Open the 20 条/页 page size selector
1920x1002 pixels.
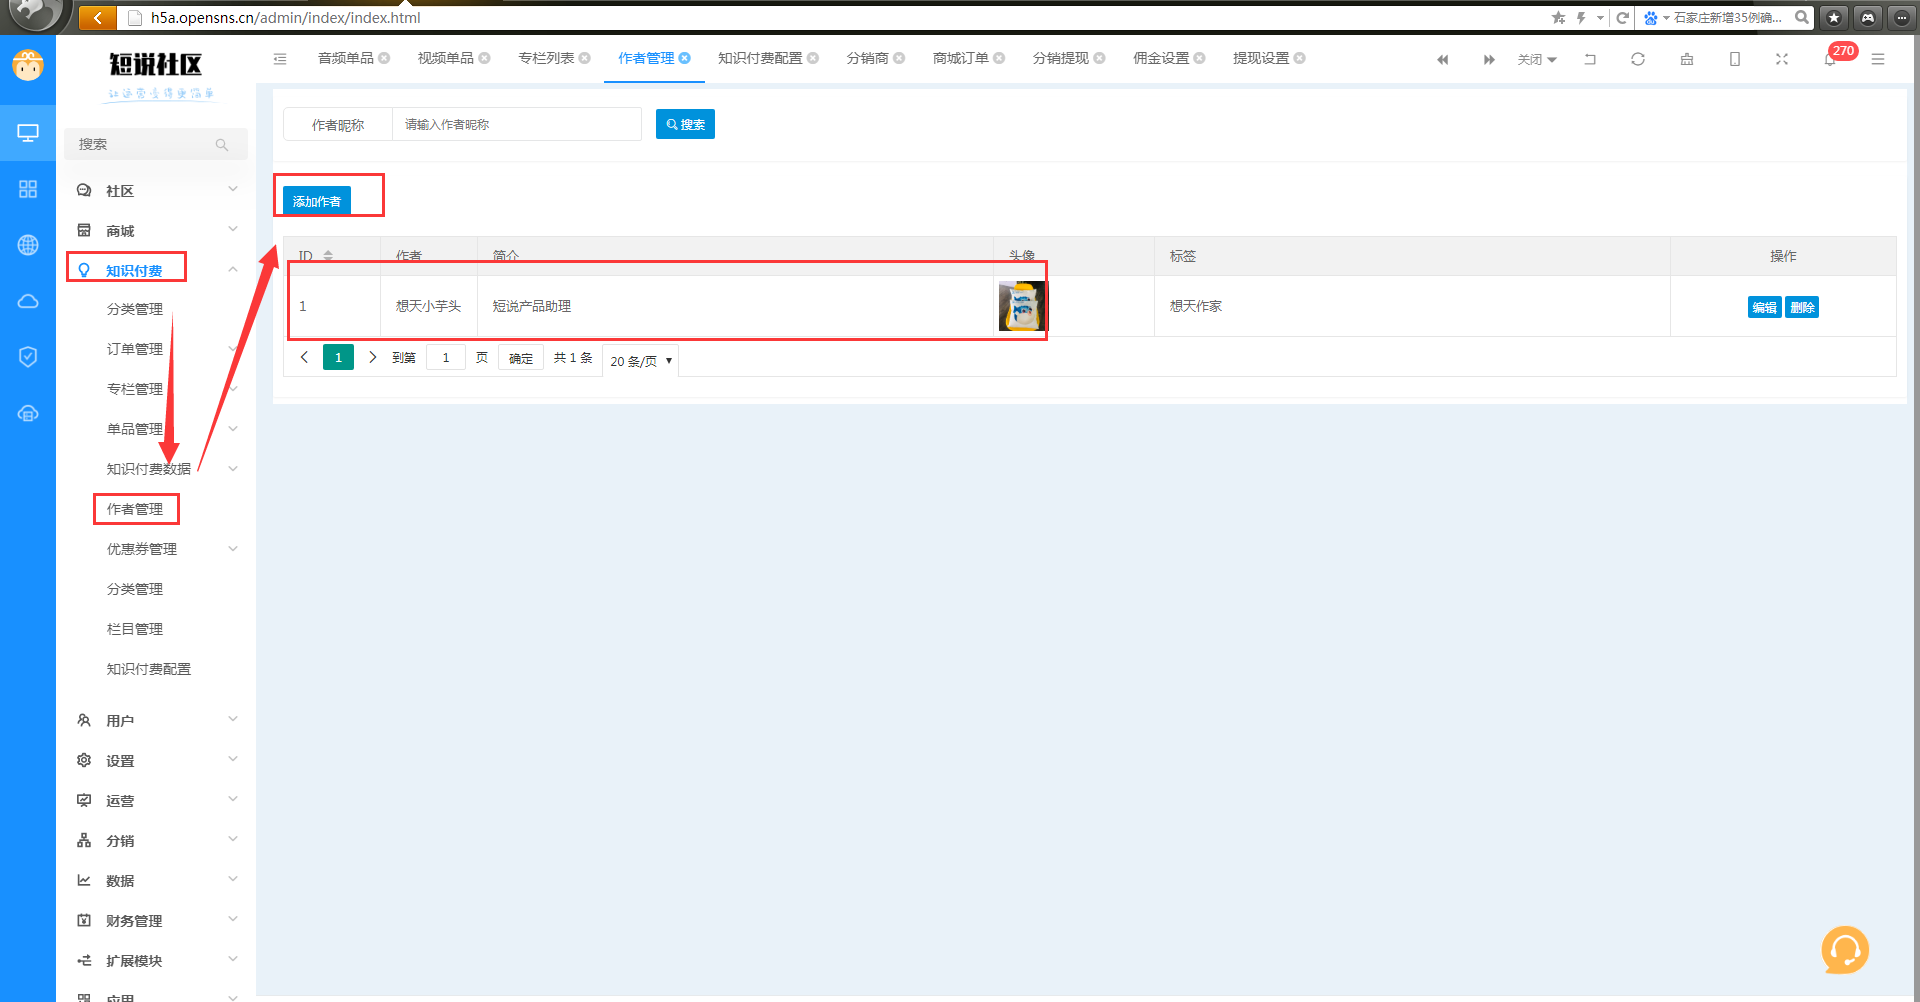[641, 361]
